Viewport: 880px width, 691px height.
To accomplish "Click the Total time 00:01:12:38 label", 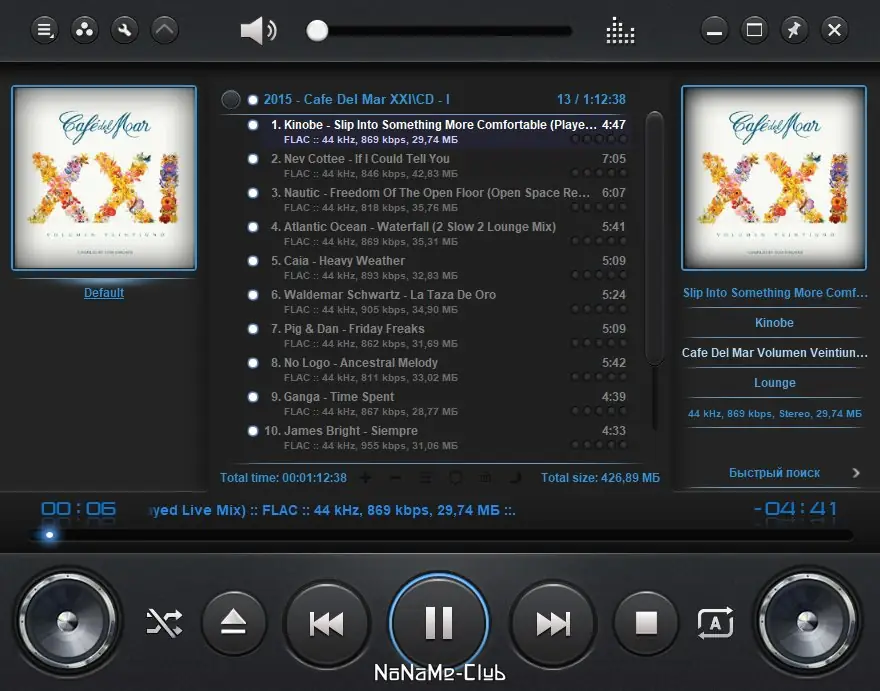I will pos(283,478).
